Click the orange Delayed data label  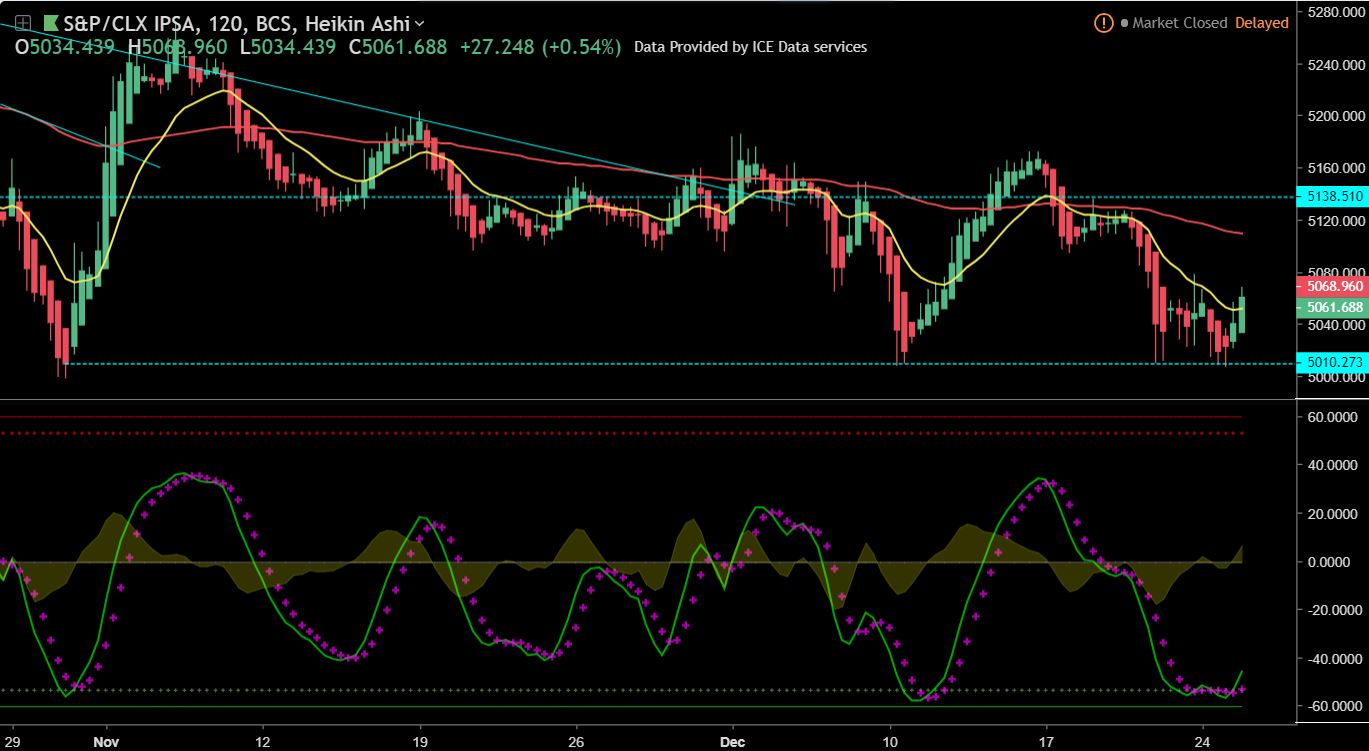1262,22
